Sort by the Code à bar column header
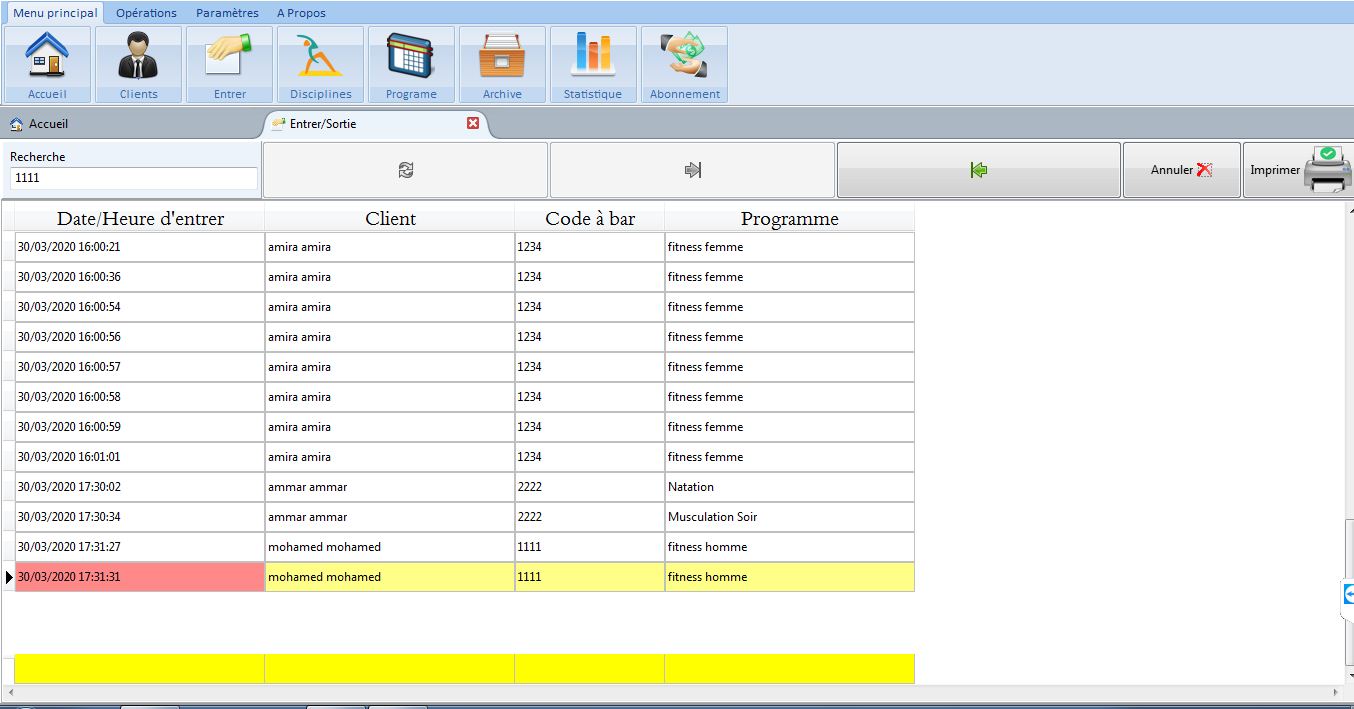Screen dimensions: 1354x709 [x=590, y=219]
